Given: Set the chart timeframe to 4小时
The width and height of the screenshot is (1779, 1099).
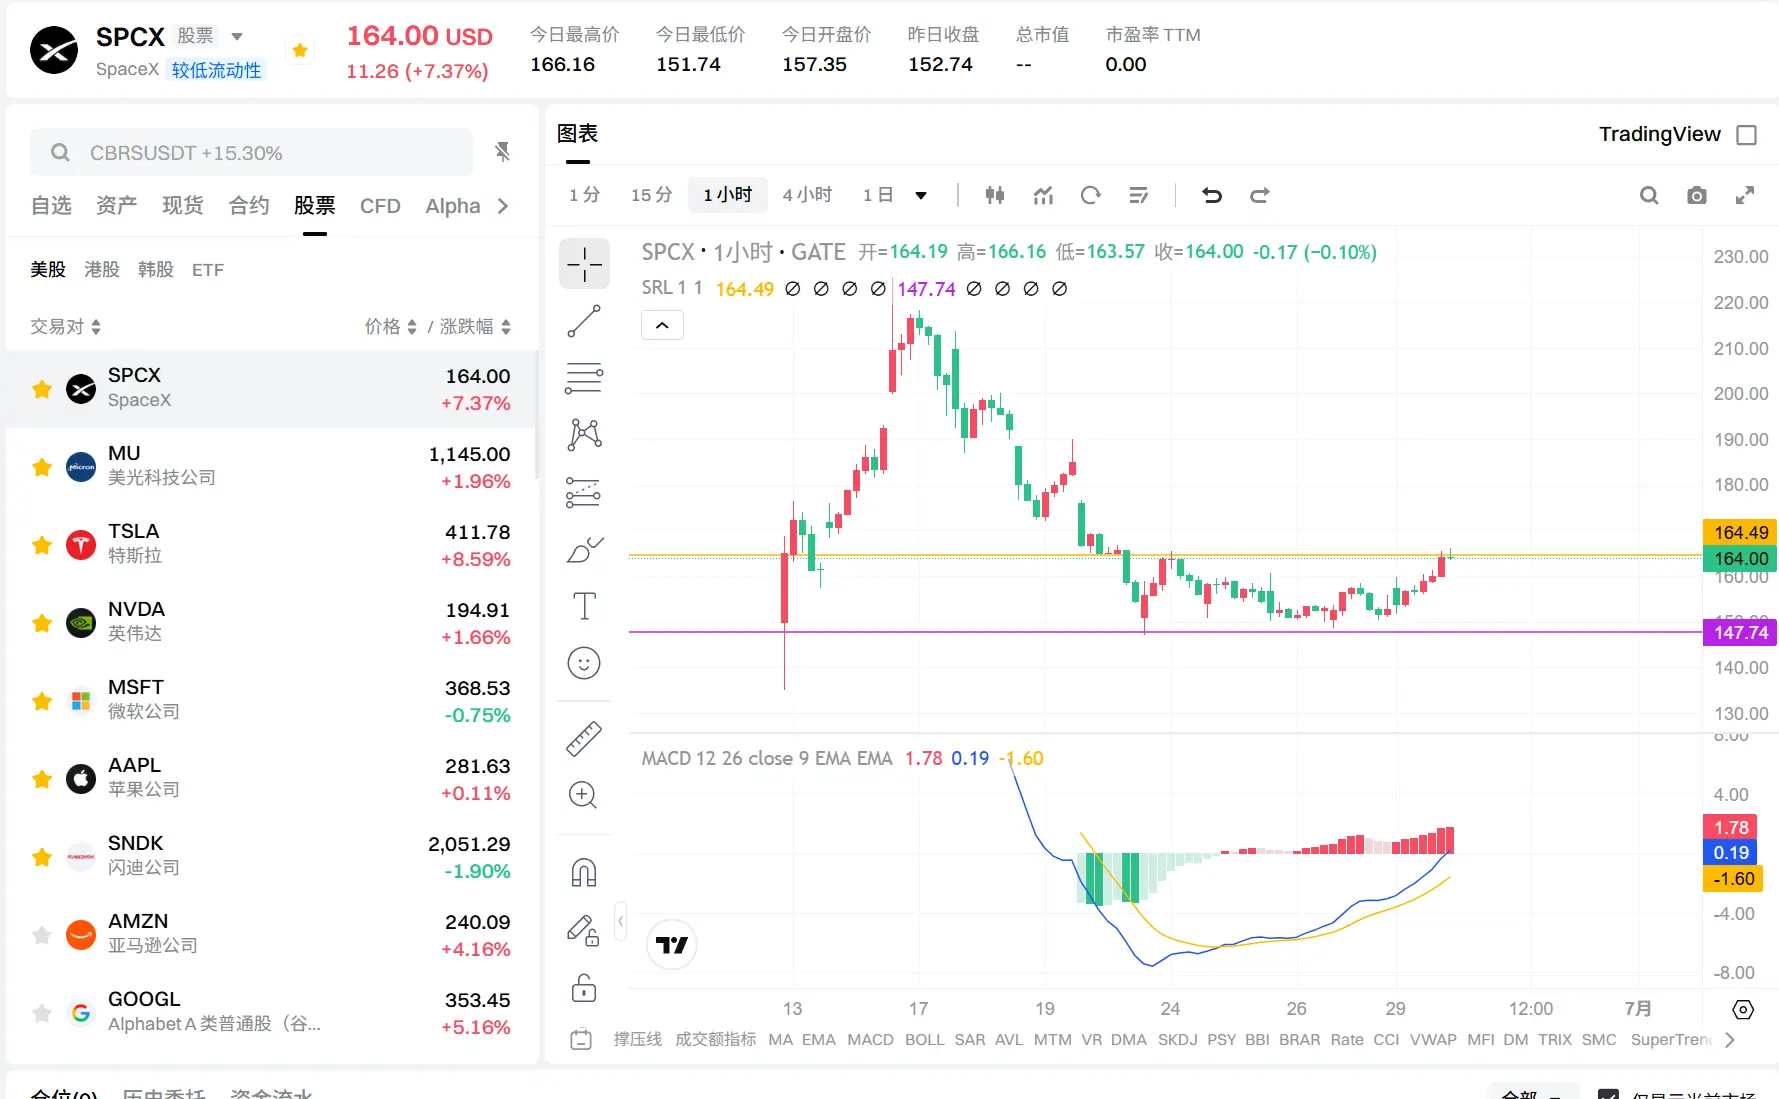Looking at the screenshot, I should point(807,195).
